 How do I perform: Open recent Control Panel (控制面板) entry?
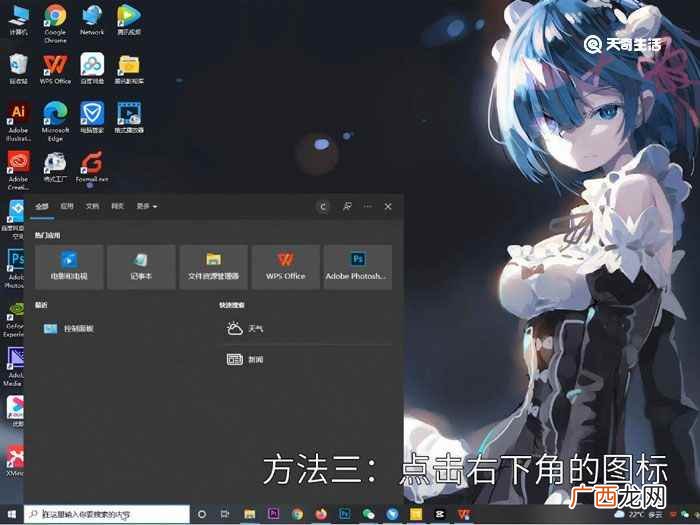69,329
